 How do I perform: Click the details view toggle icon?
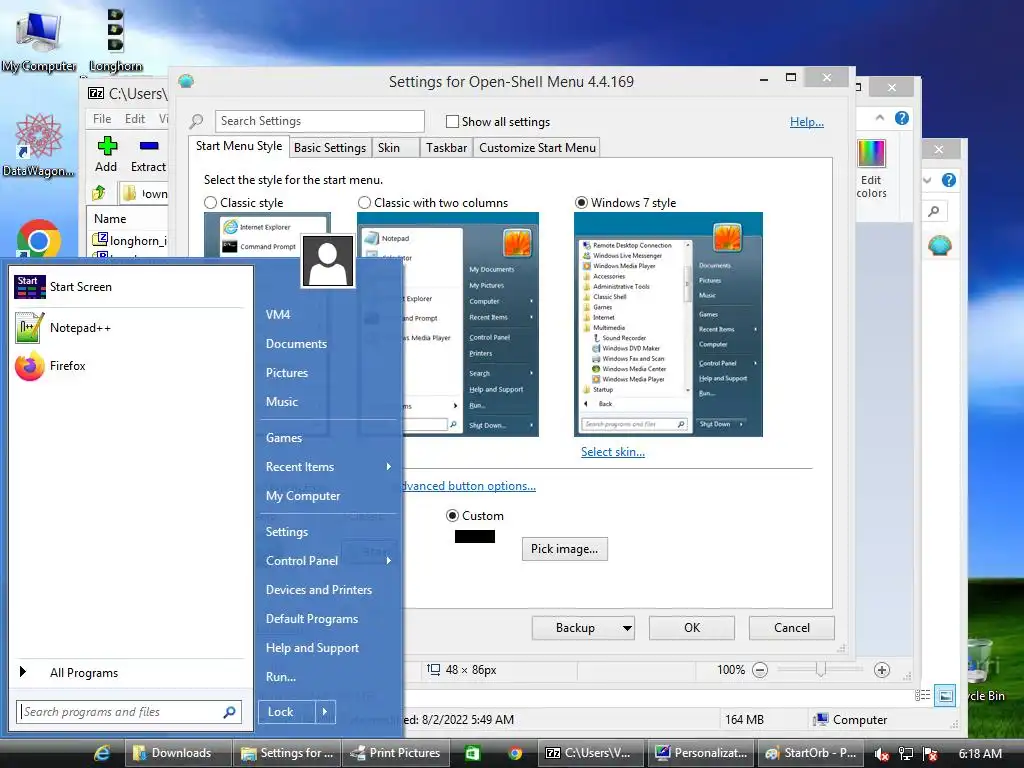(x=923, y=696)
